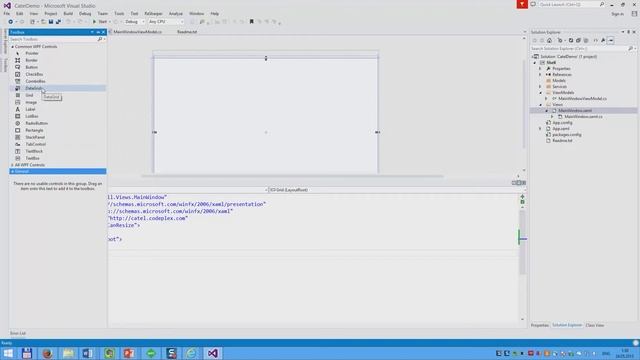
Task: Click the feedback notification flag icon
Action: click(522, 4)
